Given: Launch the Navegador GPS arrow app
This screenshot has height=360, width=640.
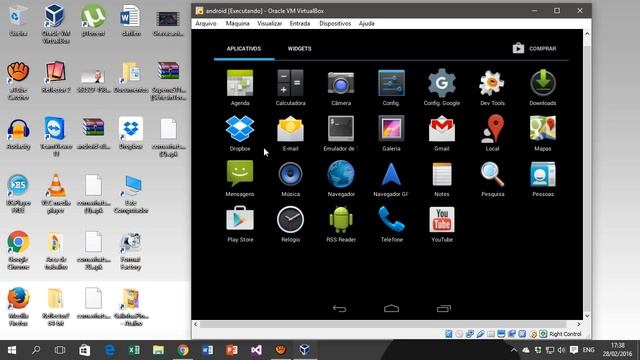Looking at the screenshot, I should click(391, 178).
